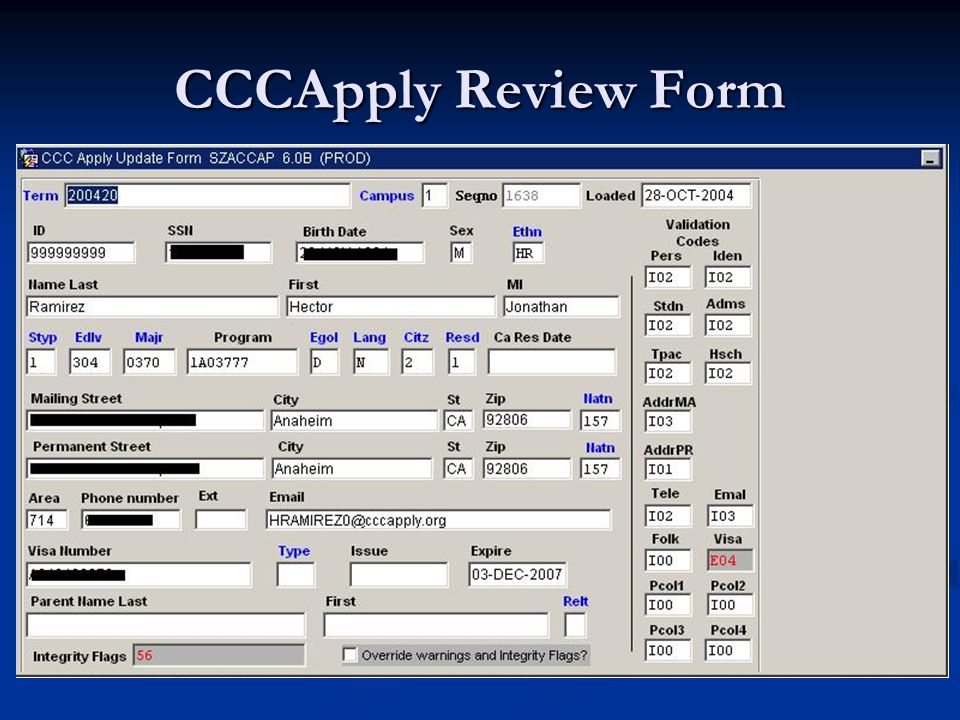The image size is (960, 720).
Task: Click the Hsch validation code field
Action: click(x=728, y=373)
